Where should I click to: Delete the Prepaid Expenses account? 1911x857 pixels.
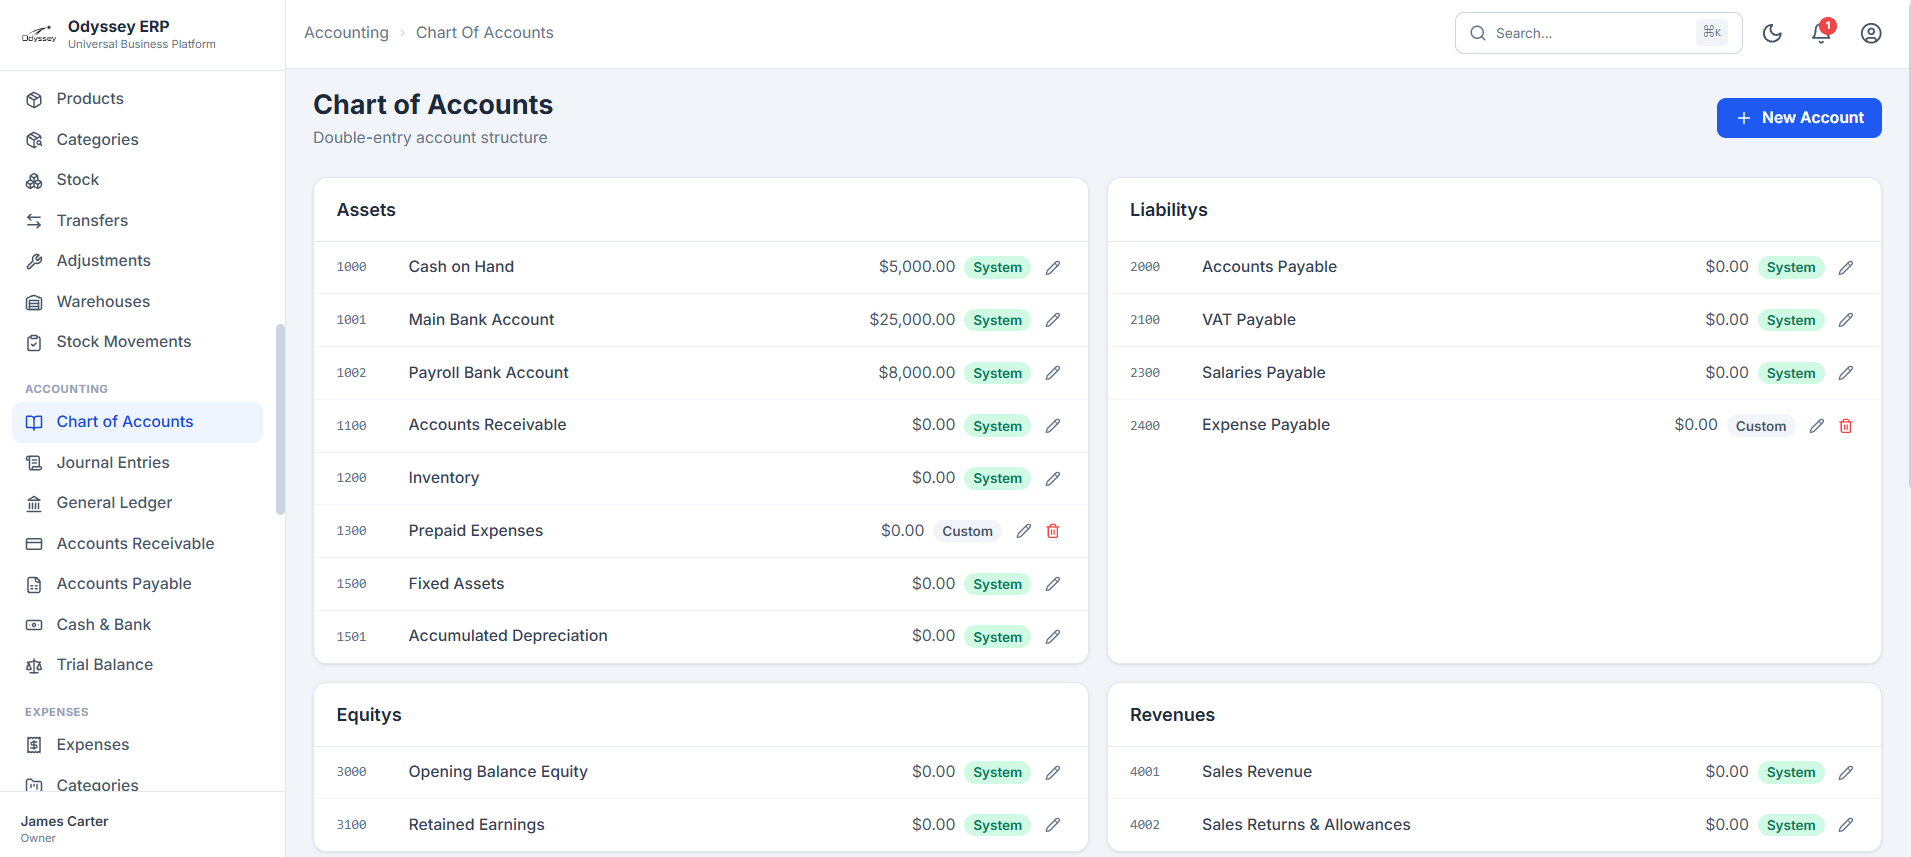click(1053, 531)
